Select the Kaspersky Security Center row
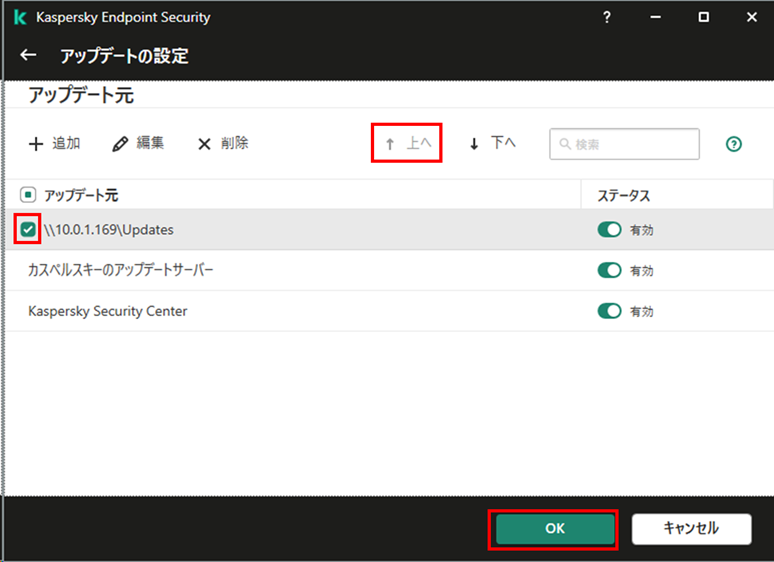This screenshot has height=562, width=774. click(x=389, y=311)
